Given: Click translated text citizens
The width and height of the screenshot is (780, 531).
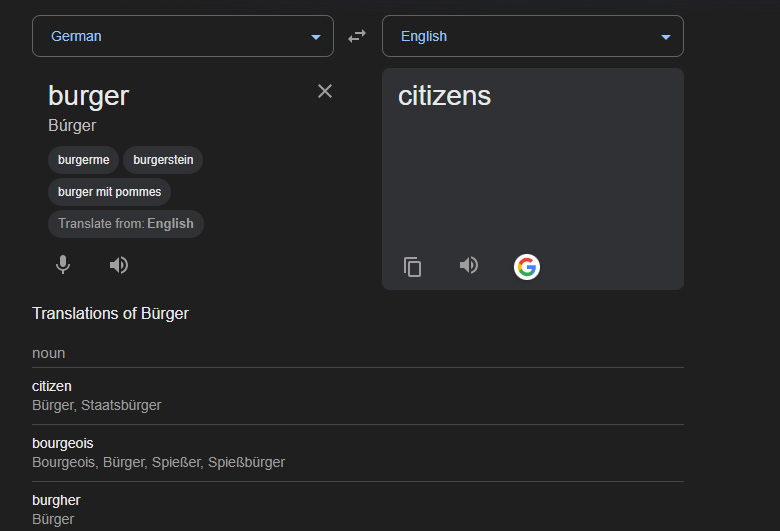Looking at the screenshot, I should (x=444, y=96).
